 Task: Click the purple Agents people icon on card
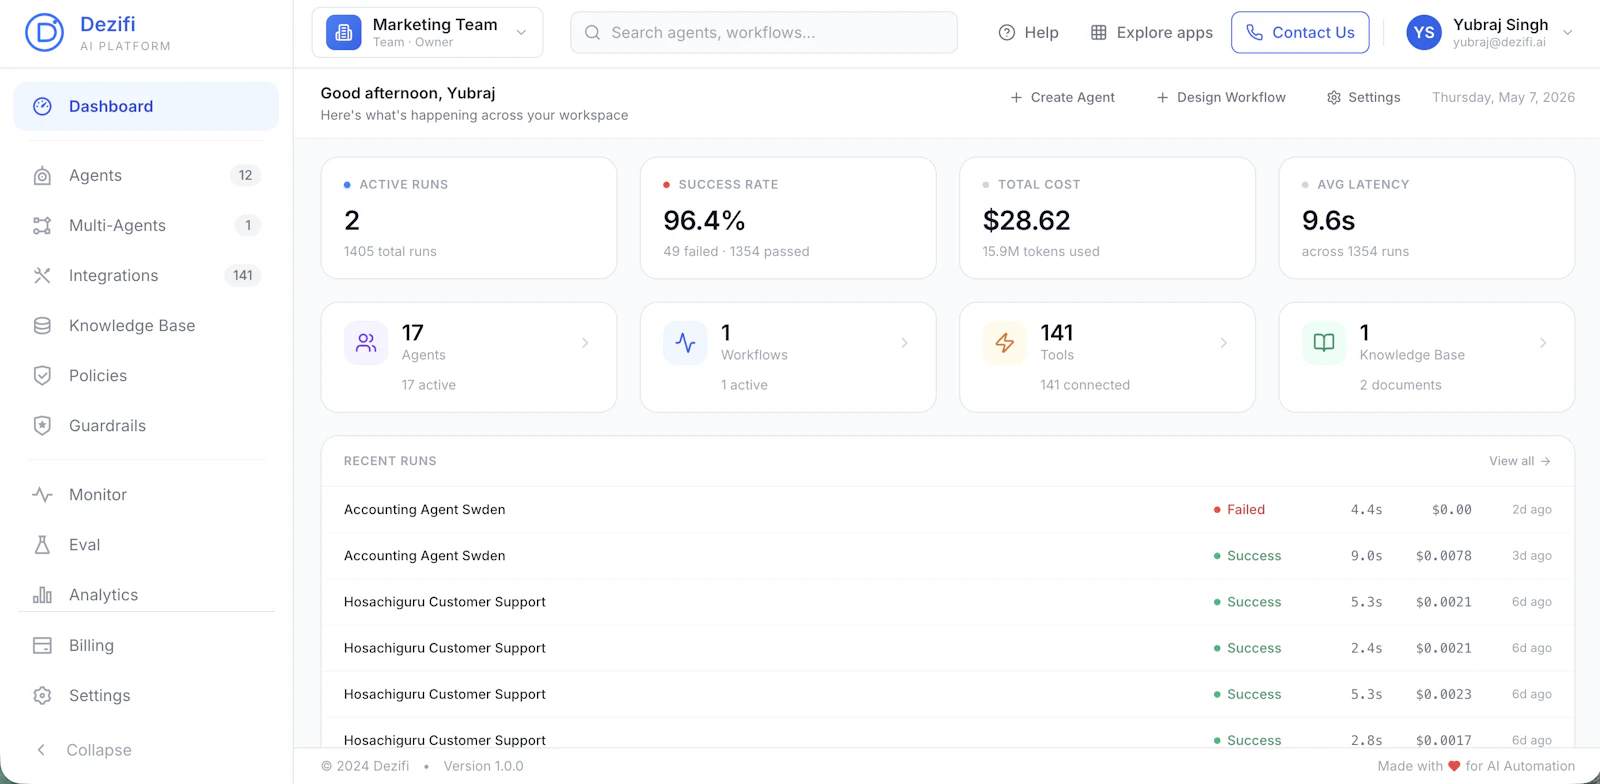click(366, 343)
